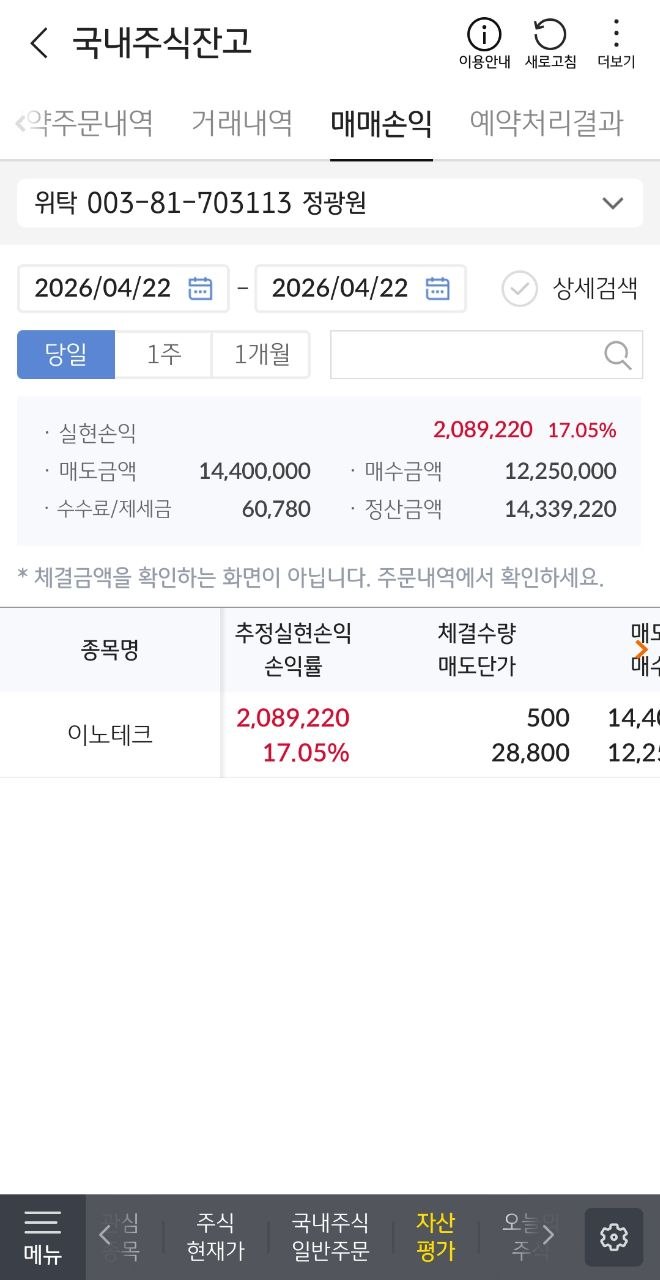The image size is (660, 1280).
Task: Tap the search magnifier icon
Action: 618,354
